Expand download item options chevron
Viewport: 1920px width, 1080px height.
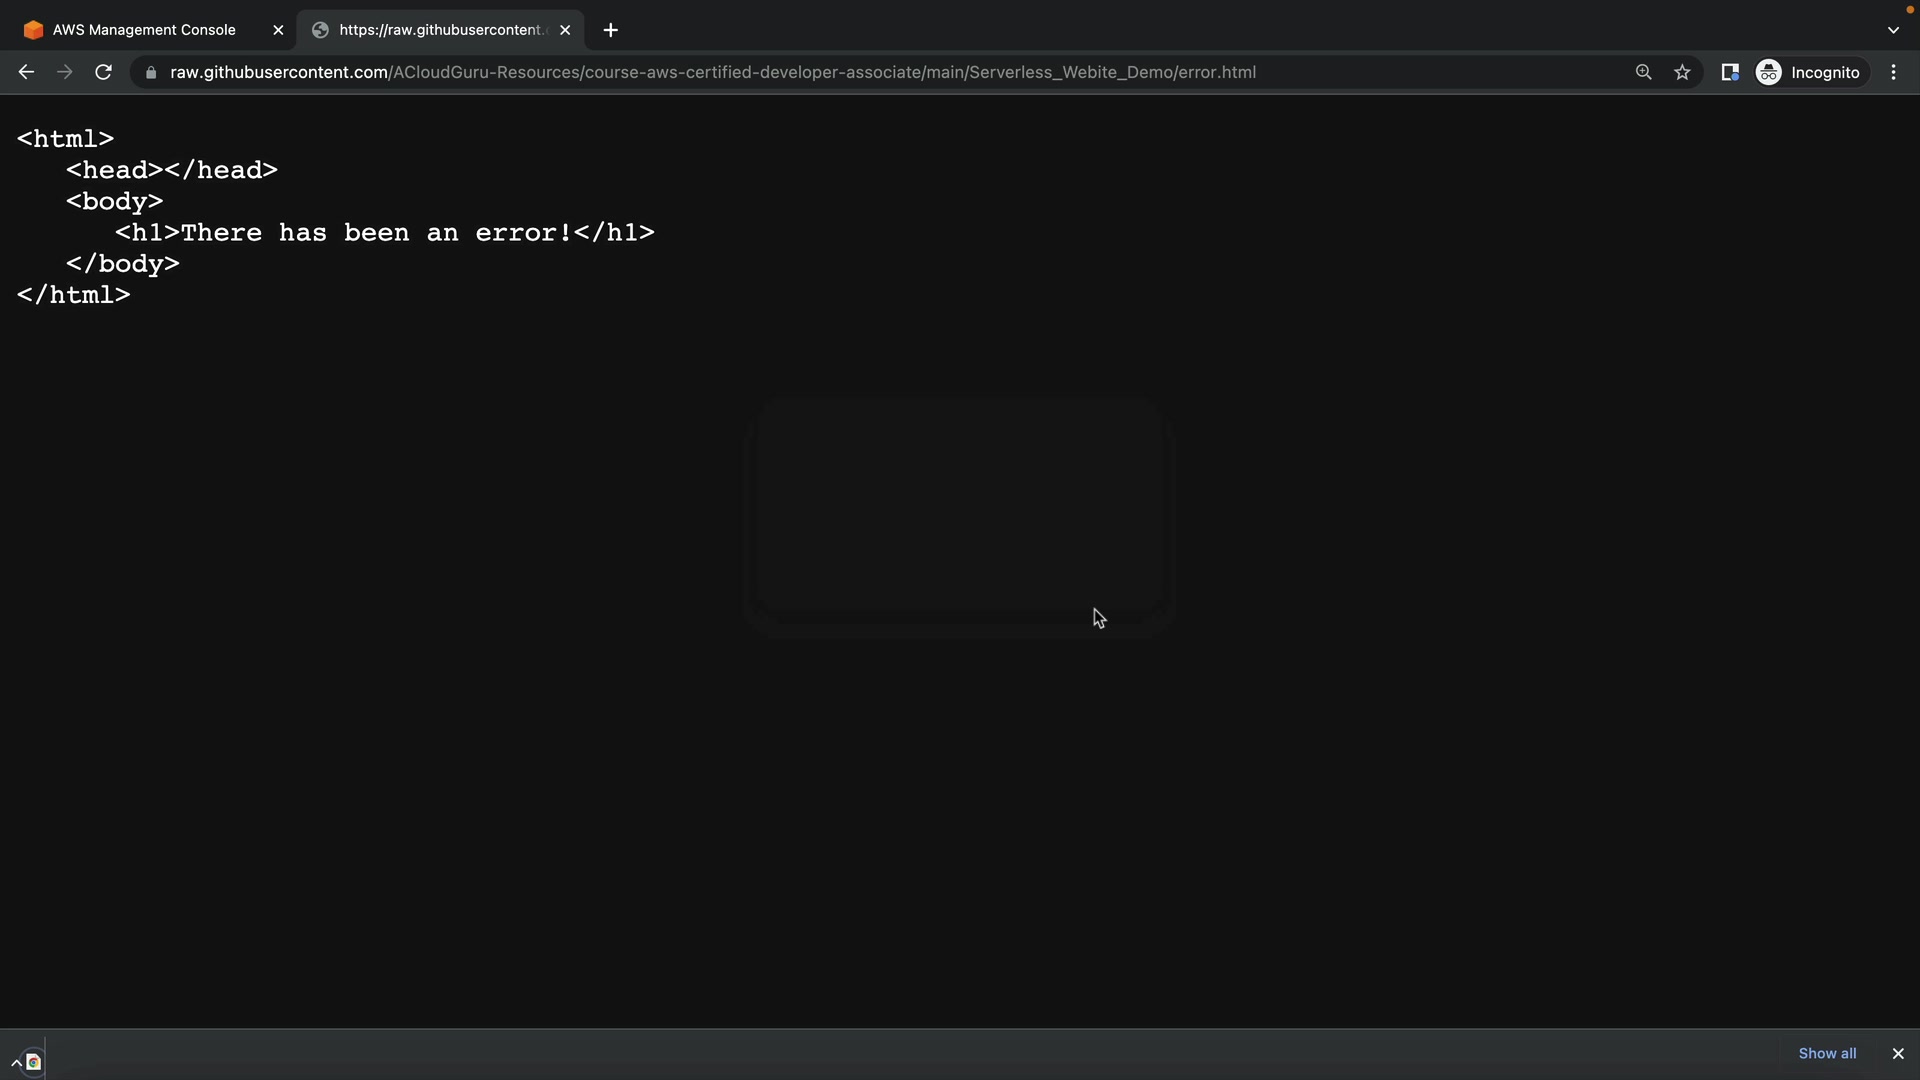click(16, 1062)
